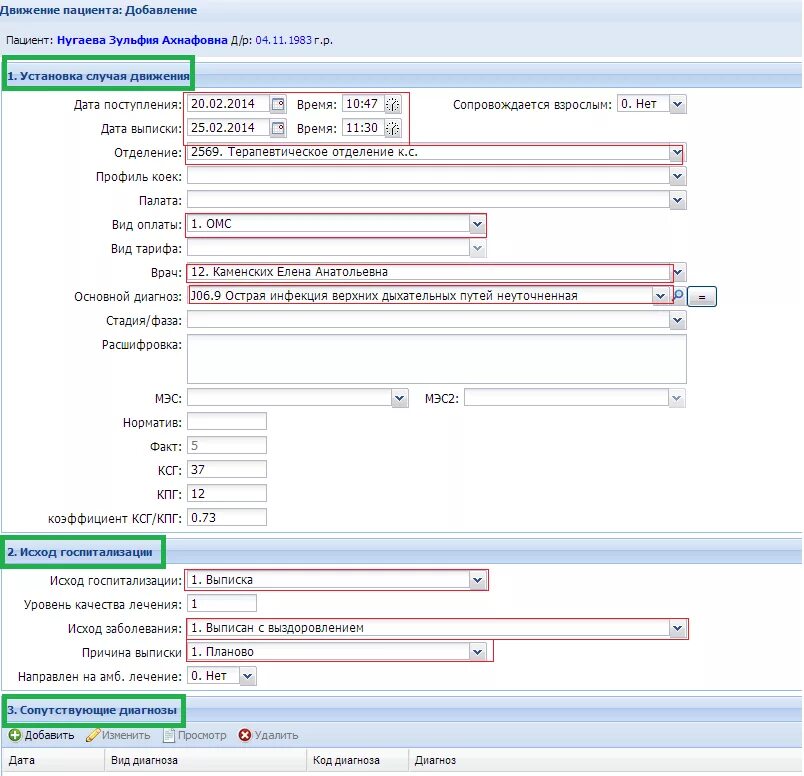Click the Вид диагноза column header

tap(206, 760)
